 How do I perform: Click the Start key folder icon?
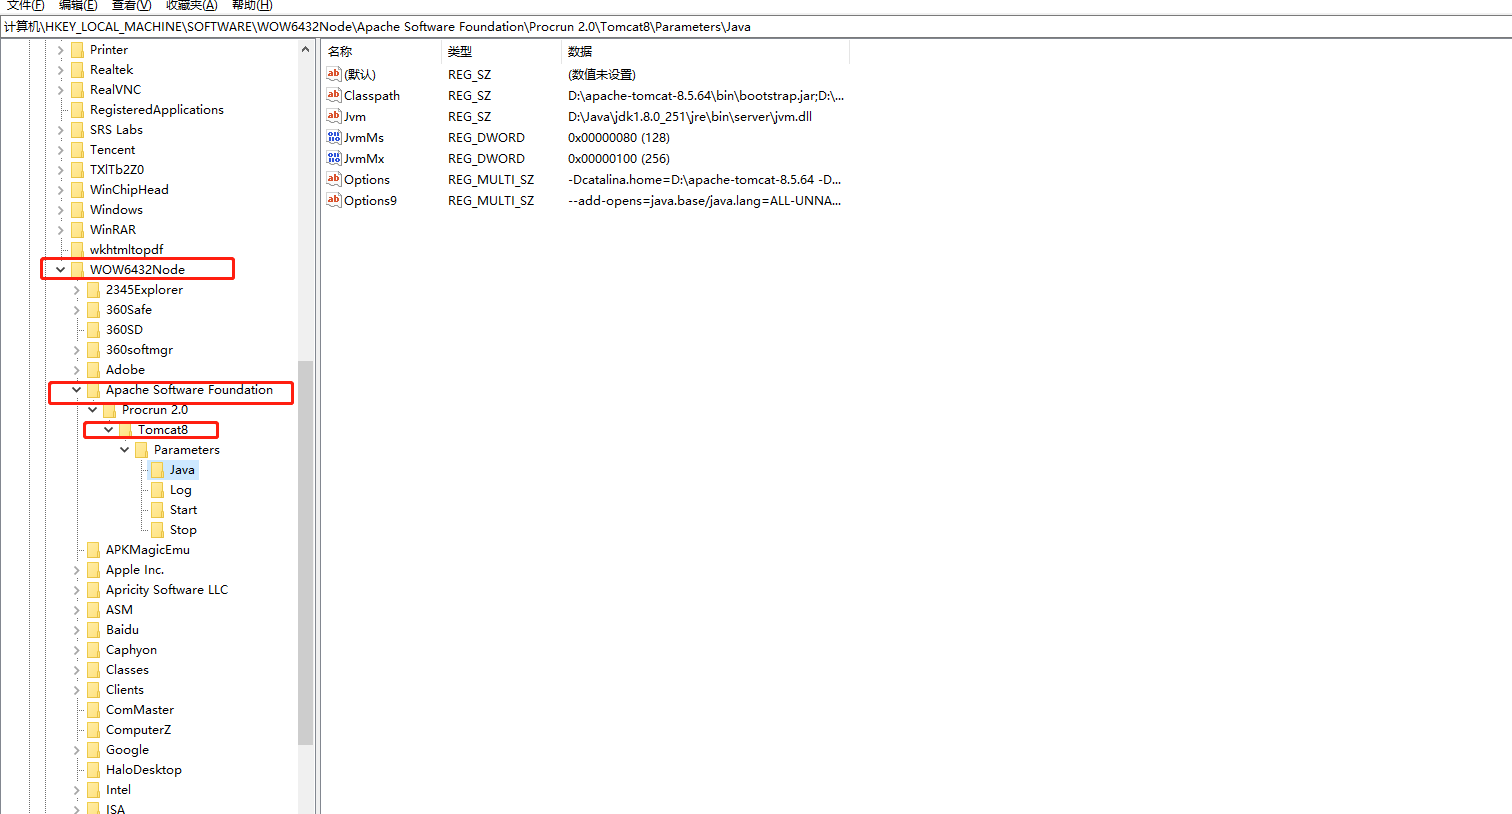pyautogui.click(x=158, y=509)
